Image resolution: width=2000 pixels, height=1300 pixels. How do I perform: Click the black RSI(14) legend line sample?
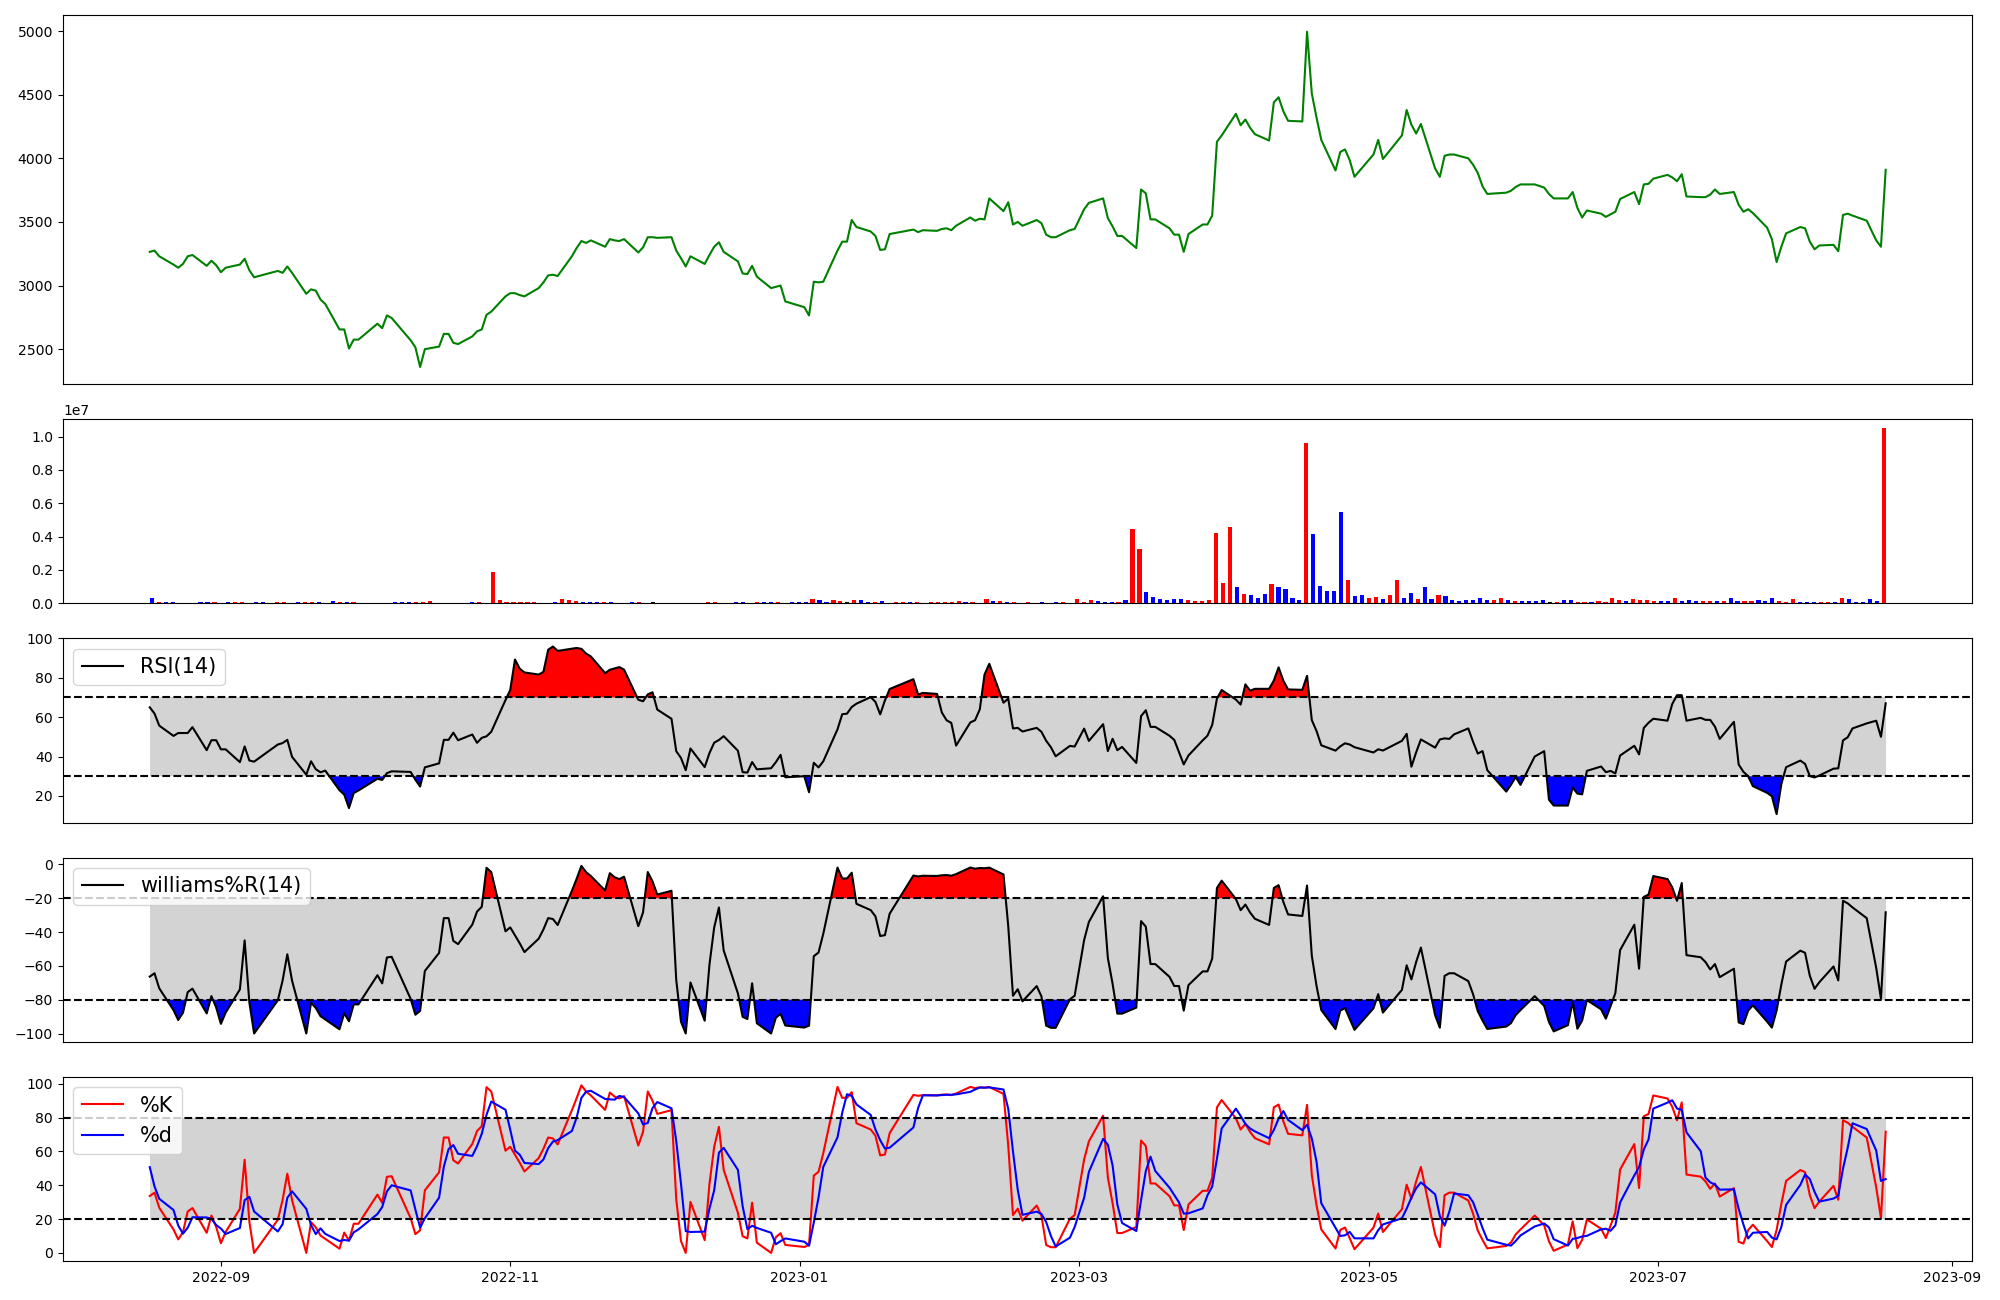point(103,666)
